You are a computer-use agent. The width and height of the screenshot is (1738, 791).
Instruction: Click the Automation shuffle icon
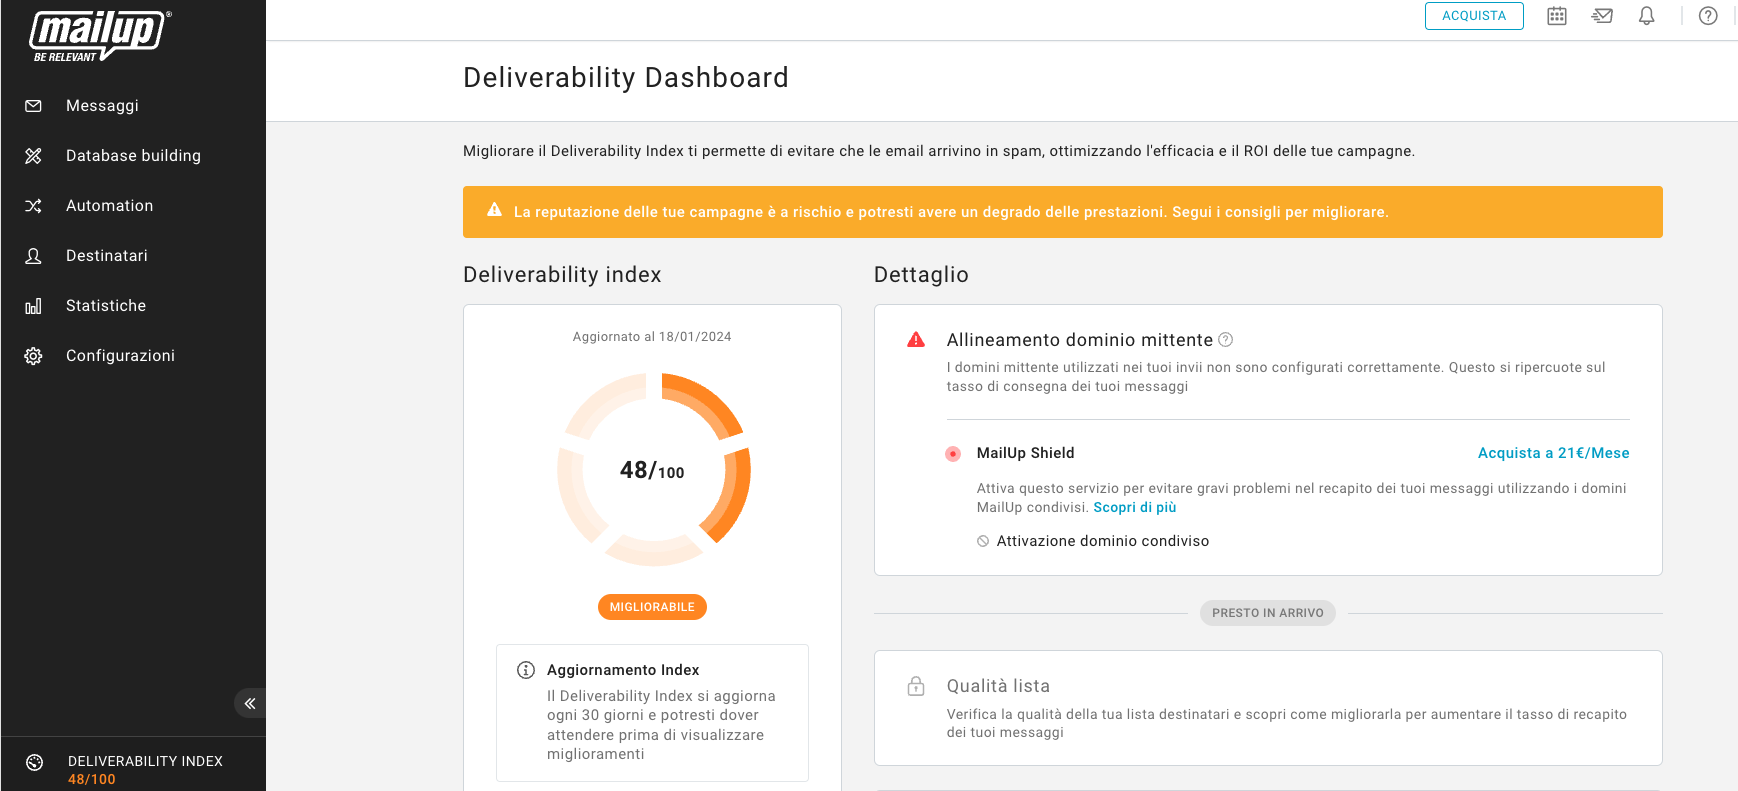click(33, 205)
